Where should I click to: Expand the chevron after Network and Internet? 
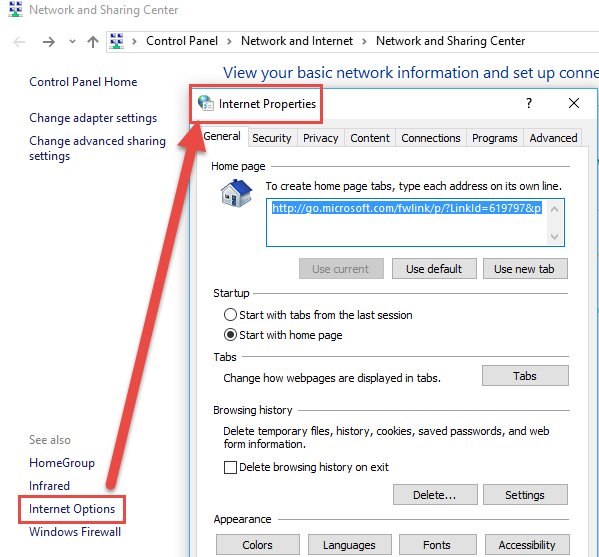(x=364, y=41)
